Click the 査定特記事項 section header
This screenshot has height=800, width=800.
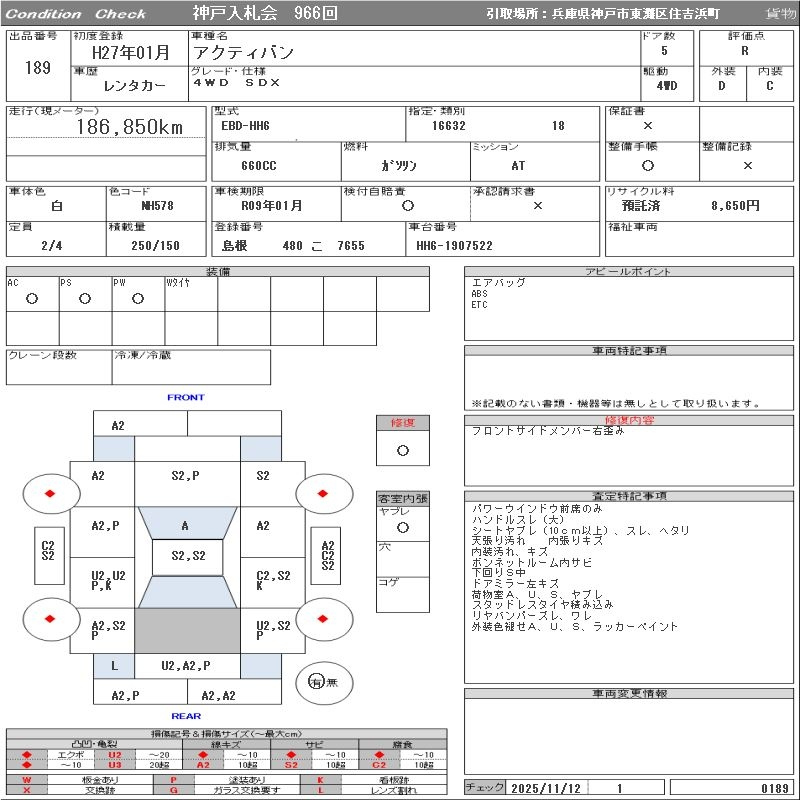(629, 496)
